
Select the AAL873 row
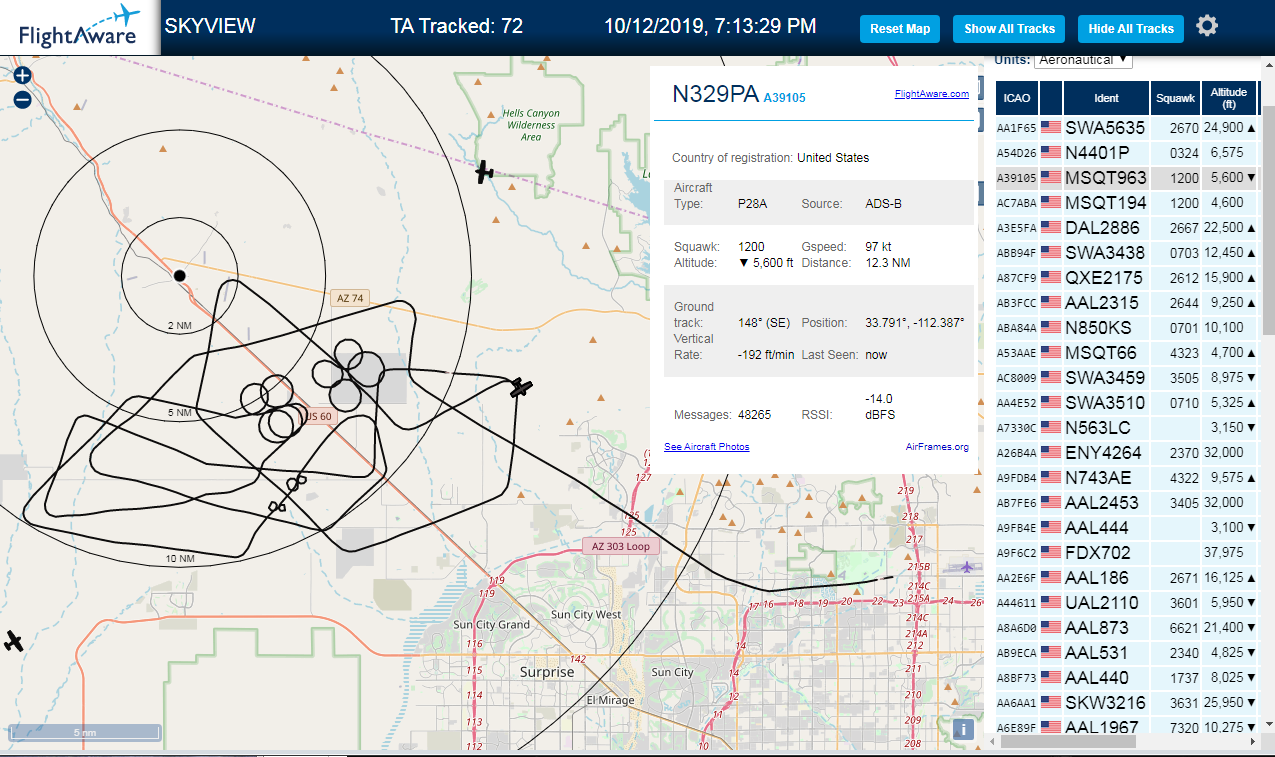[1127, 628]
